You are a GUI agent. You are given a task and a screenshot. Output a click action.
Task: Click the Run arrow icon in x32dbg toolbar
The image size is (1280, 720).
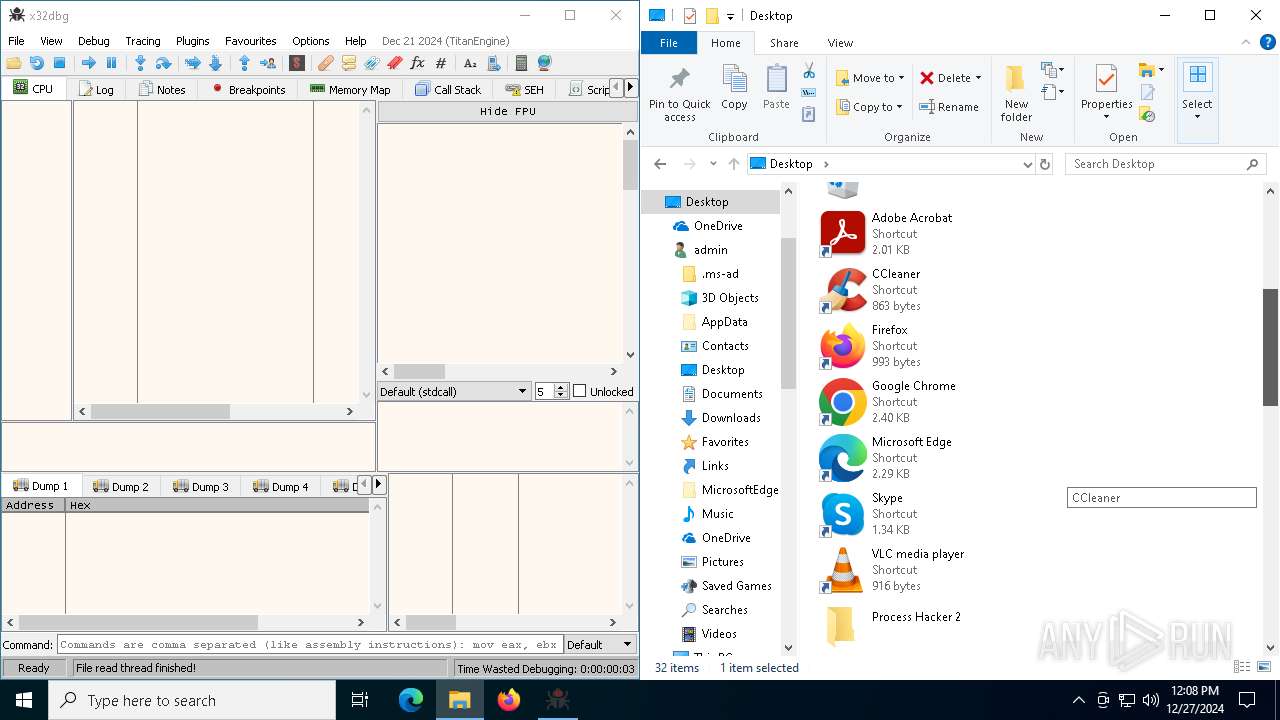(x=88, y=63)
